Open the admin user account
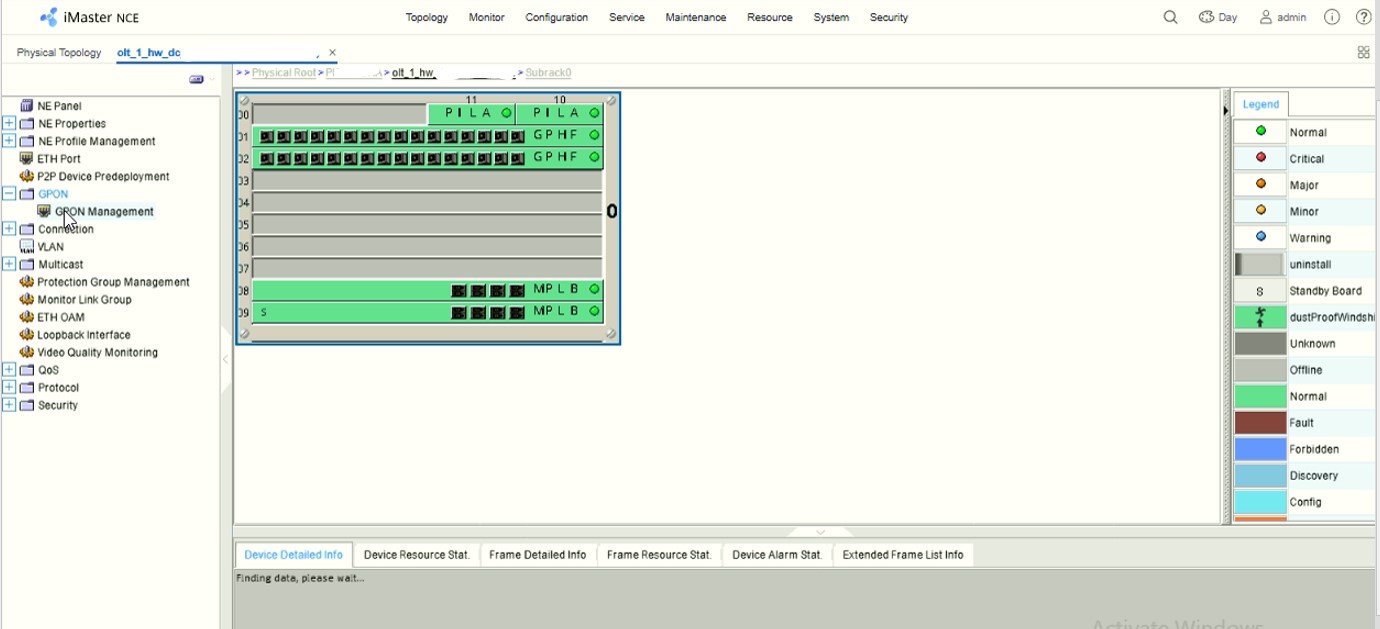The width and height of the screenshot is (1380, 629). 1283,17
